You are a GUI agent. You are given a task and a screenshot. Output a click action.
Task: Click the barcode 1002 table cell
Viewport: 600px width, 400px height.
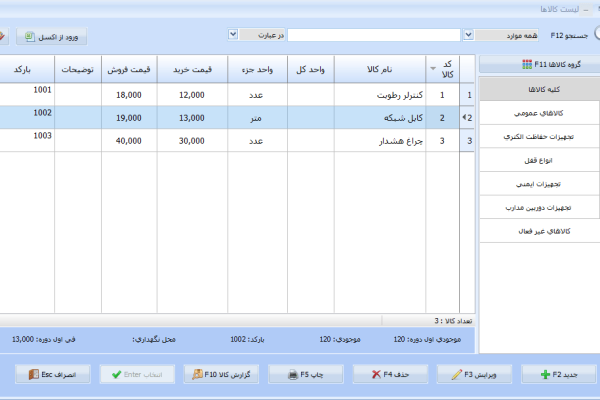click(27, 118)
